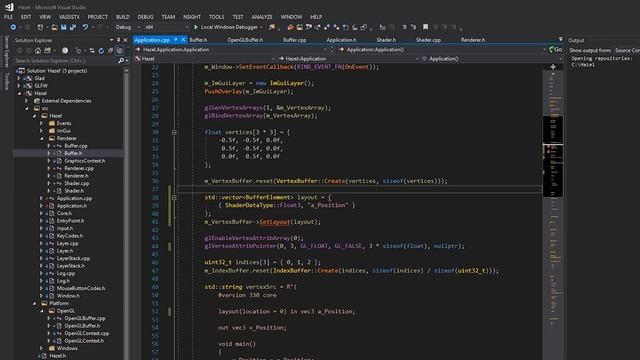Expand the GLFW project node

tap(18, 86)
